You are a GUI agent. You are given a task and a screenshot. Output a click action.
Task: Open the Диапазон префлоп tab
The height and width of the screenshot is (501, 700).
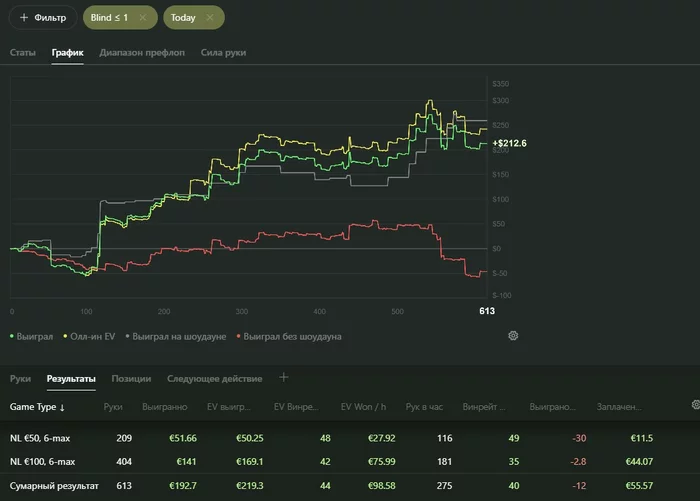pyautogui.click(x=142, y=52)
